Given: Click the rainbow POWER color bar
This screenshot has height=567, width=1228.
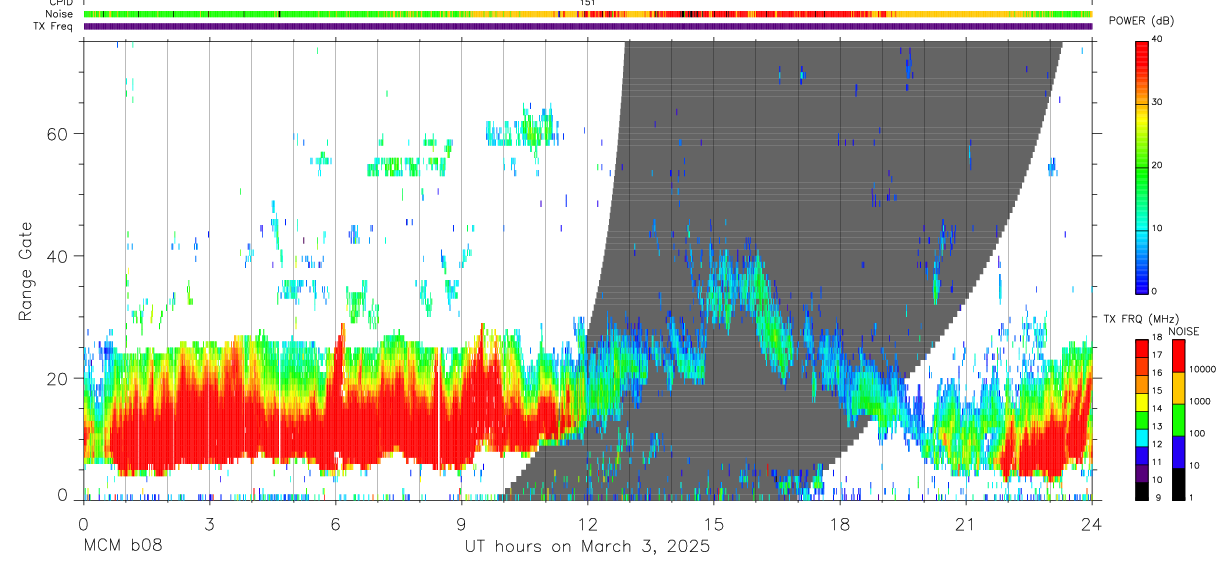Looking at the screenshot, I should point(1142,166).
